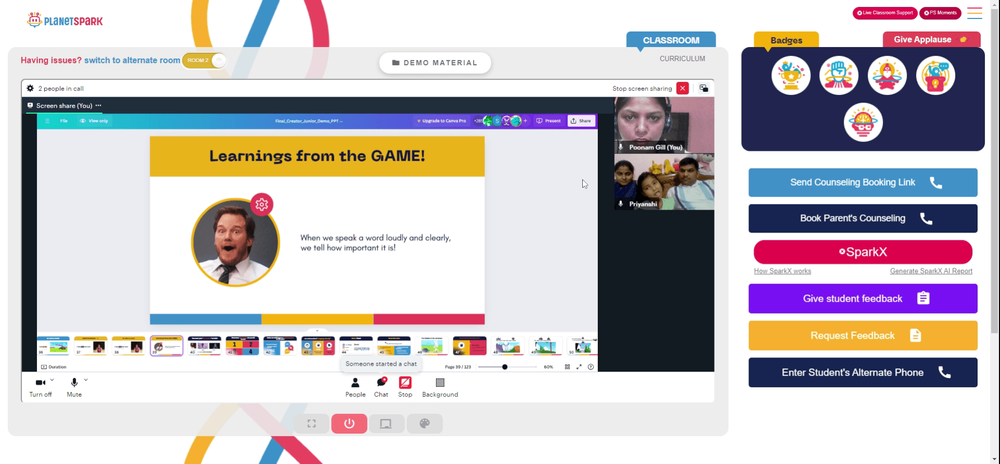Open the pop-out window icon beside stop sharing
The height and width of the screenshot is (464, 1000).
(703, 89)
